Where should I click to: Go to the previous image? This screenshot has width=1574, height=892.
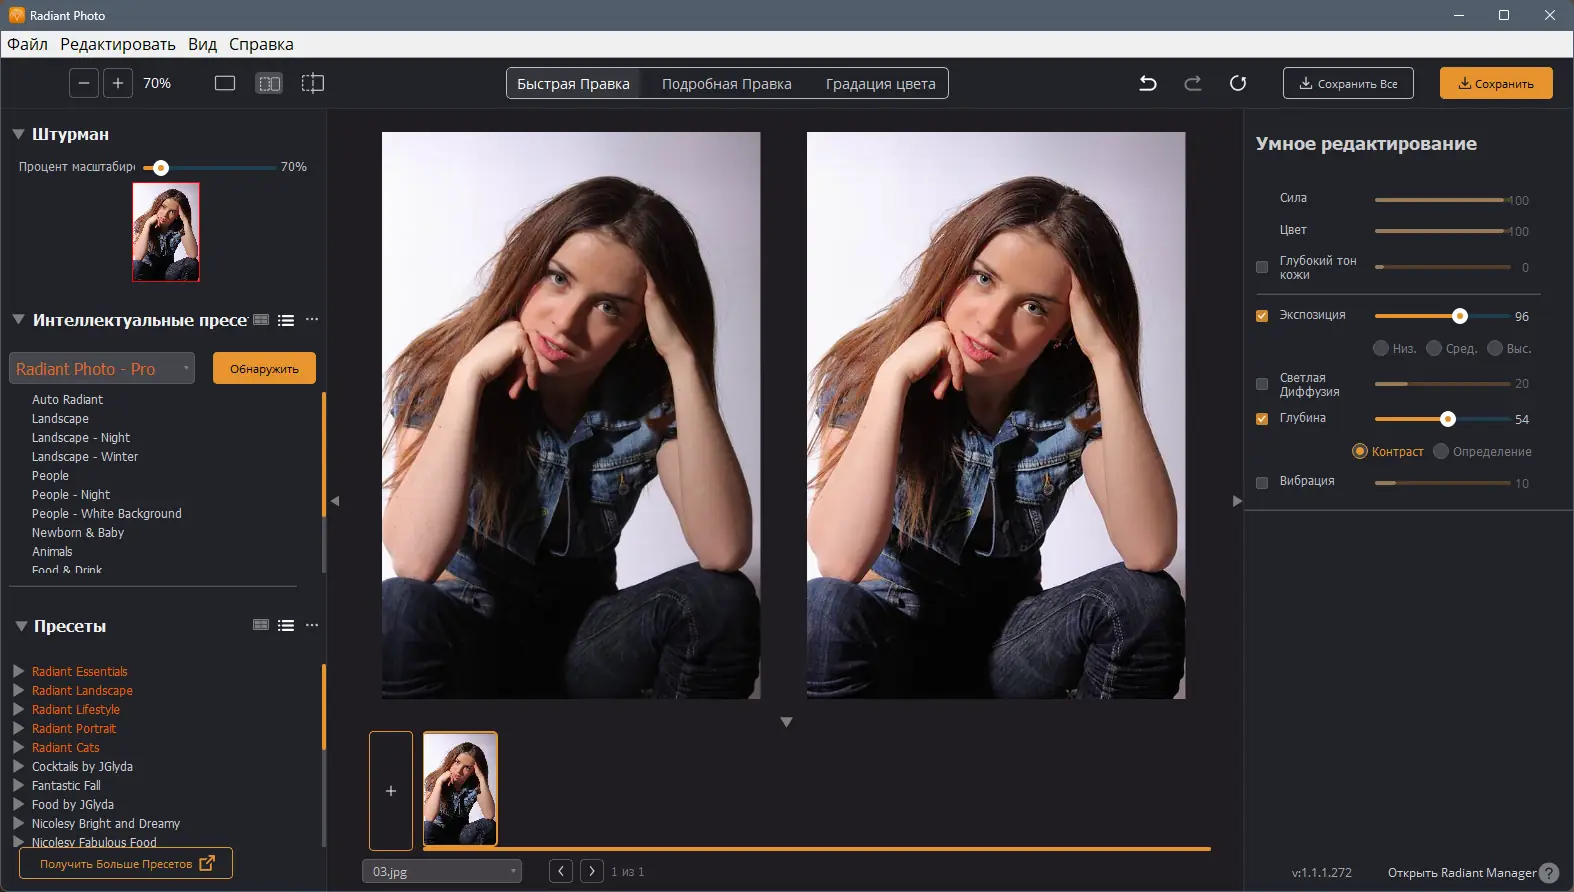pos(561,871)
